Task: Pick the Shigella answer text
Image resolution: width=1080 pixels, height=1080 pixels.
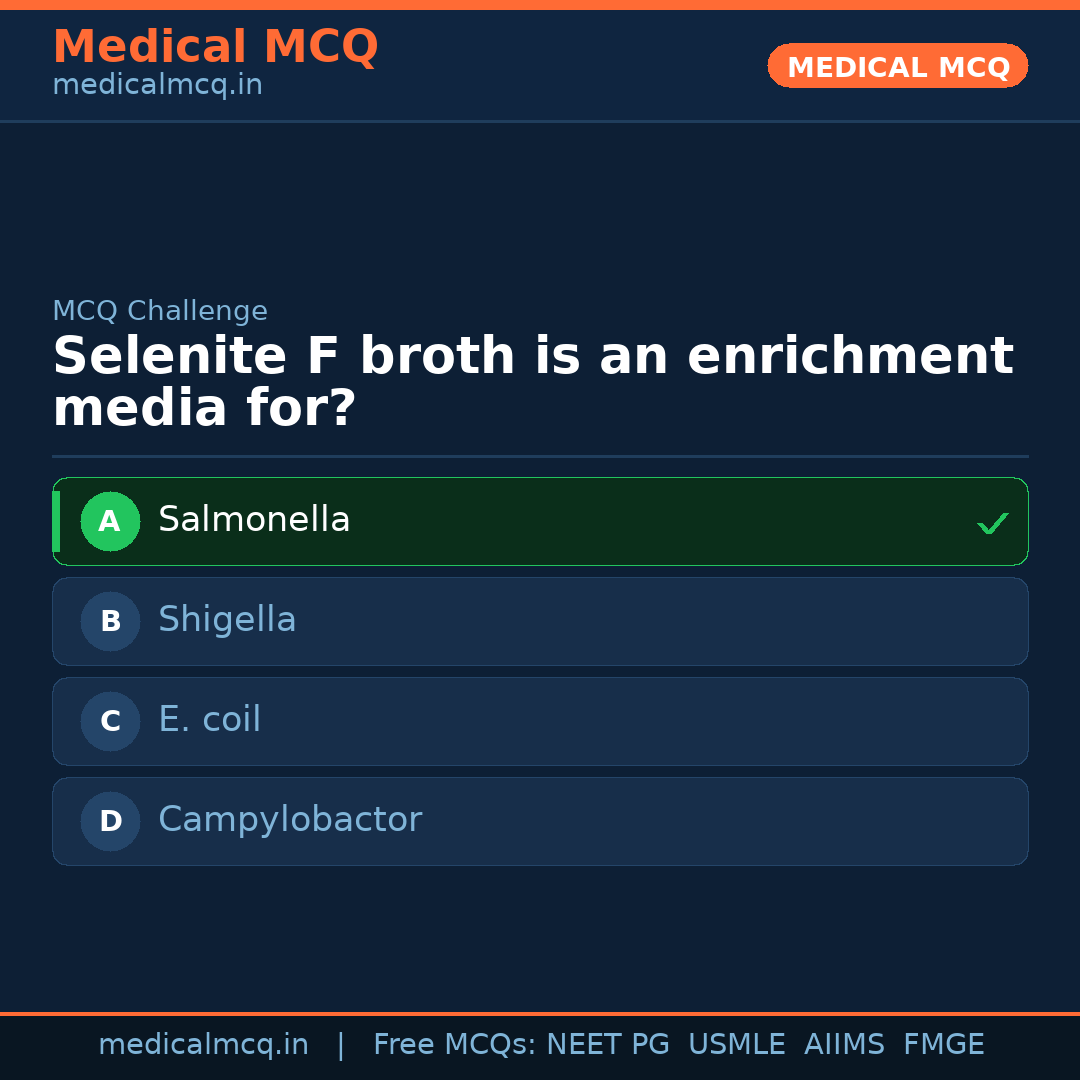Action: [x=227, y=620]
